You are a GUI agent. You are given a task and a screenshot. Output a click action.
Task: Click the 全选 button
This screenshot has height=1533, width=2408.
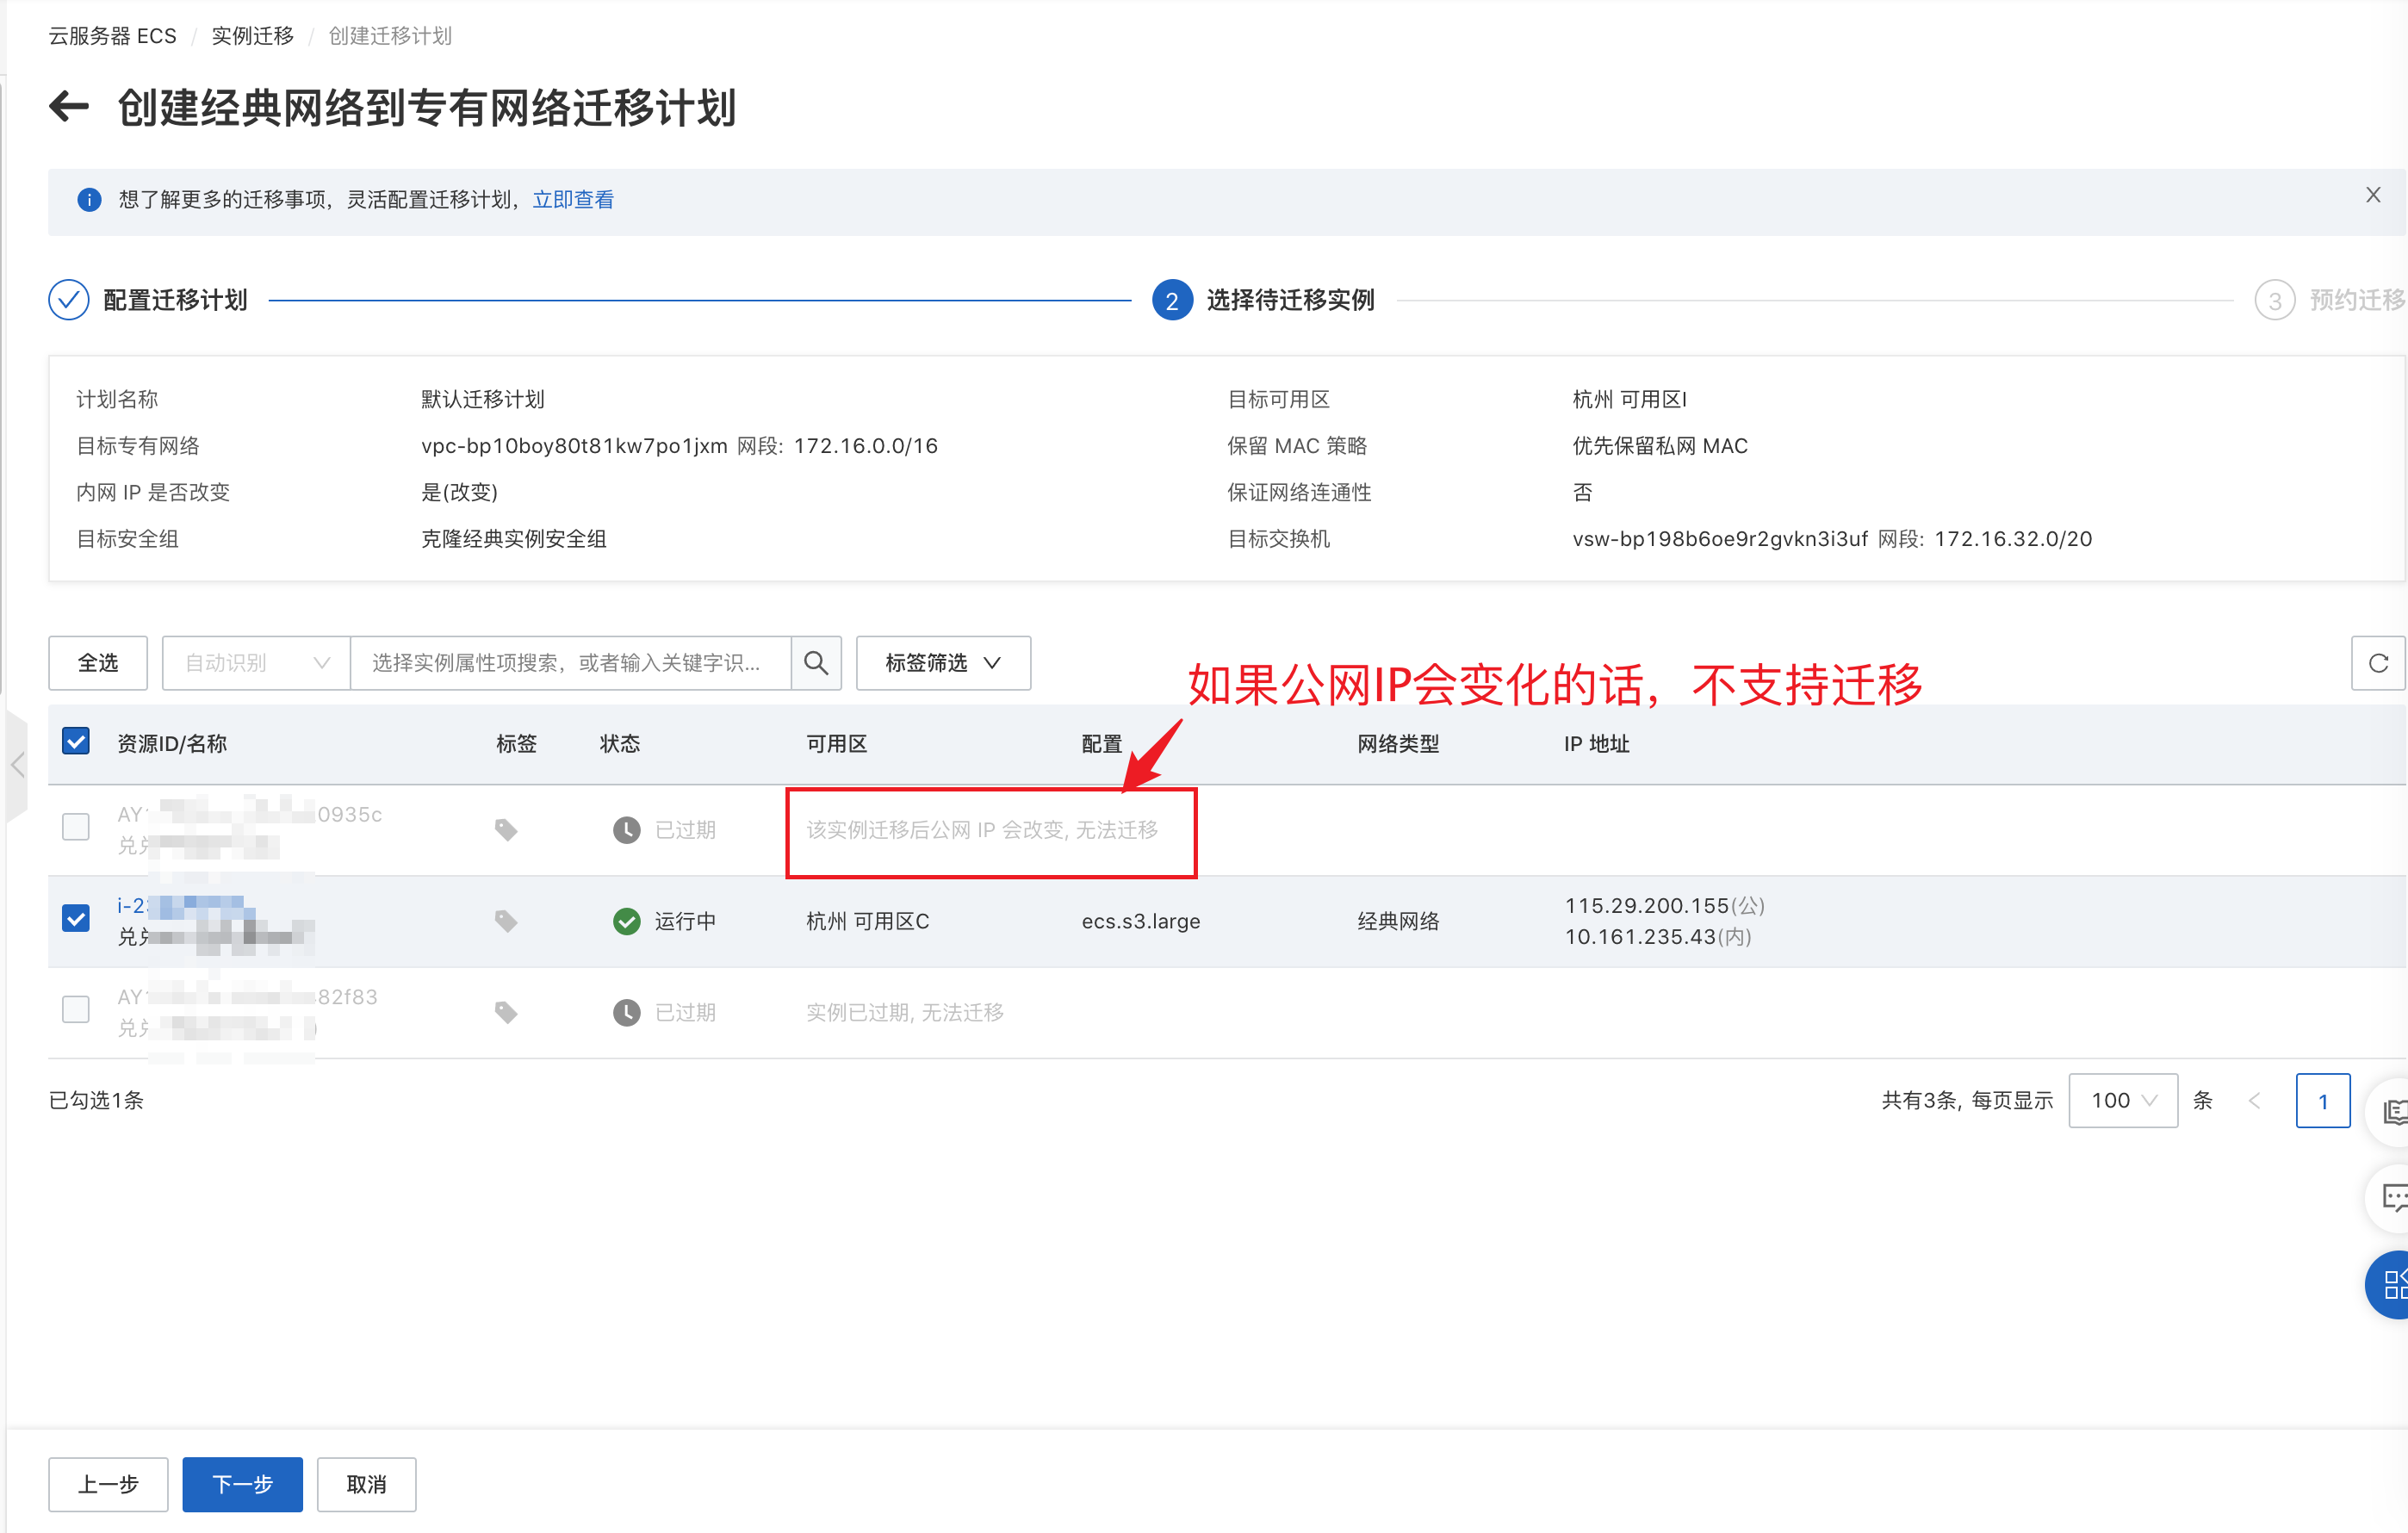point(98,663)
